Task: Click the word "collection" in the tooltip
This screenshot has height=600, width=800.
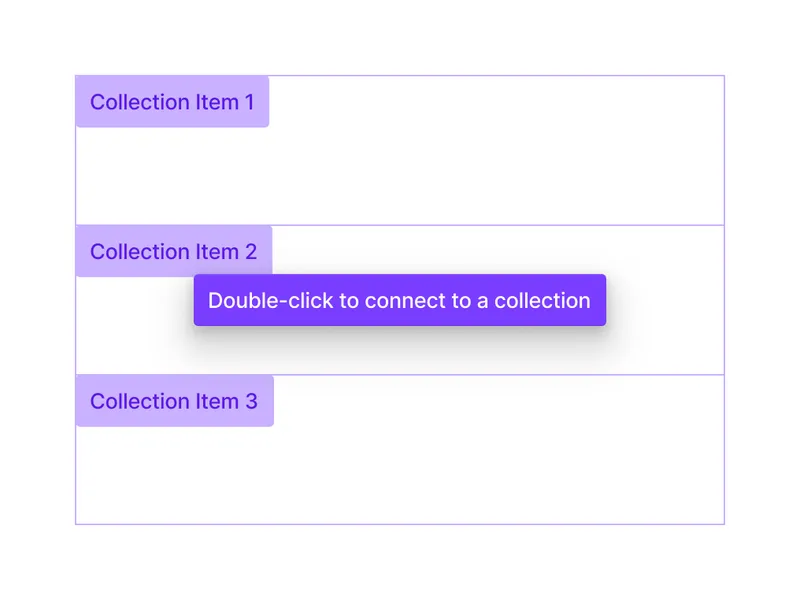Action: tap(542, 300)
